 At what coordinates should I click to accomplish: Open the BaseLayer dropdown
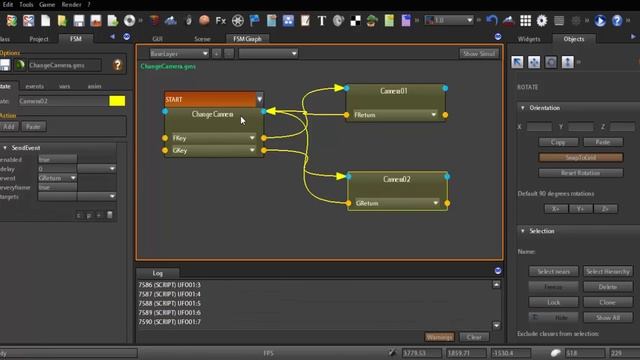tap(178, 53)
